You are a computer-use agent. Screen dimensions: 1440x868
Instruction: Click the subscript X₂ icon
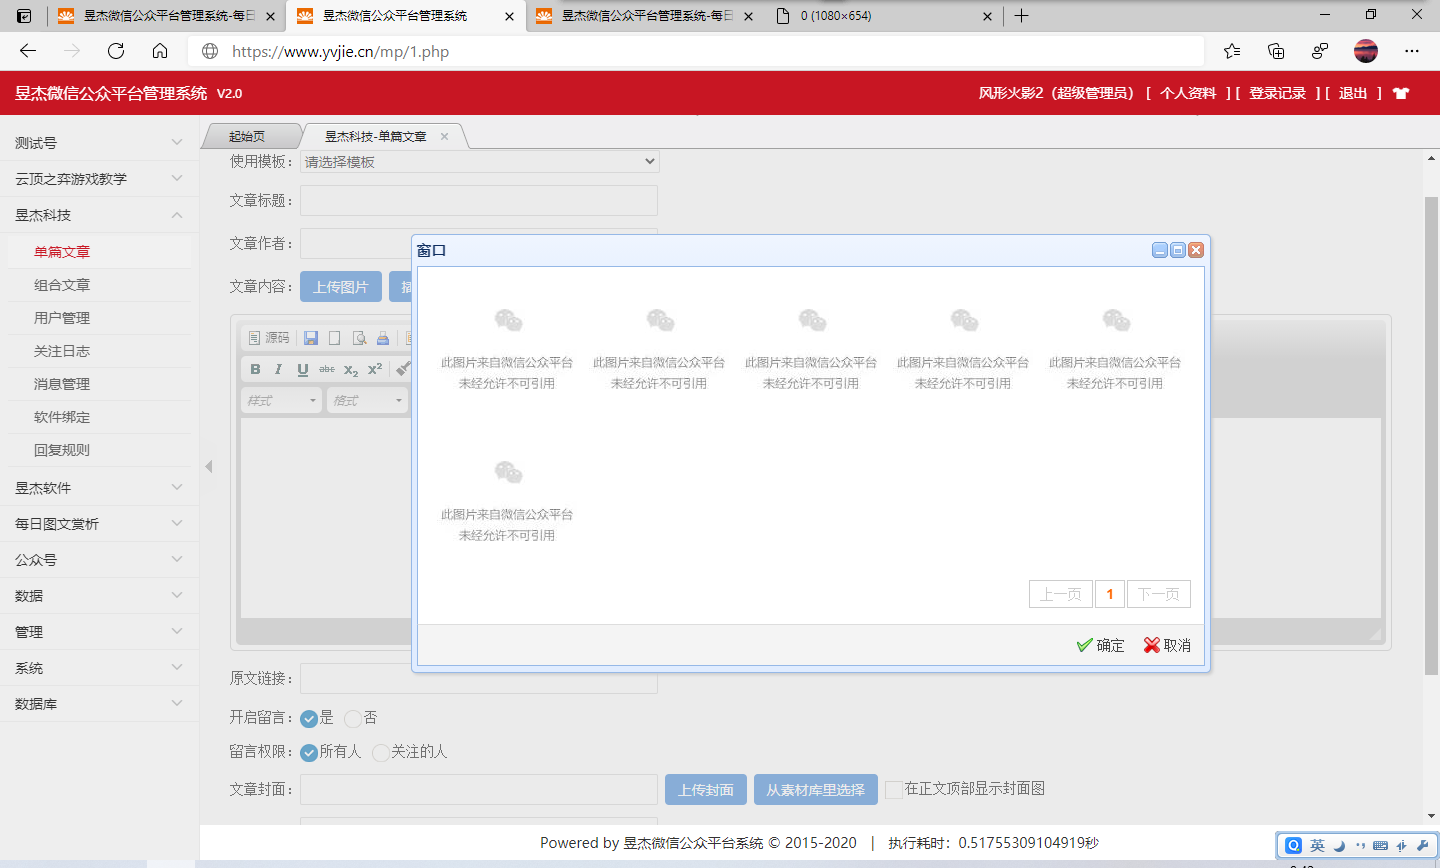pos(351,369)
